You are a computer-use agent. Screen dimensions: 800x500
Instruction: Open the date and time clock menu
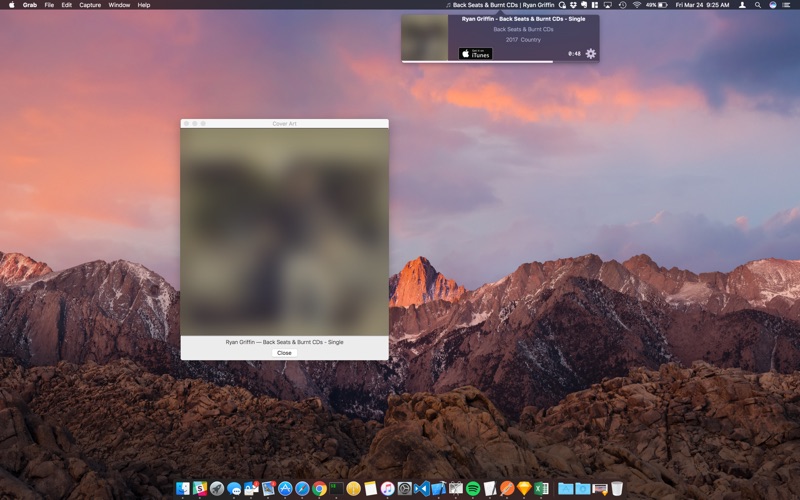click(703, 5)
